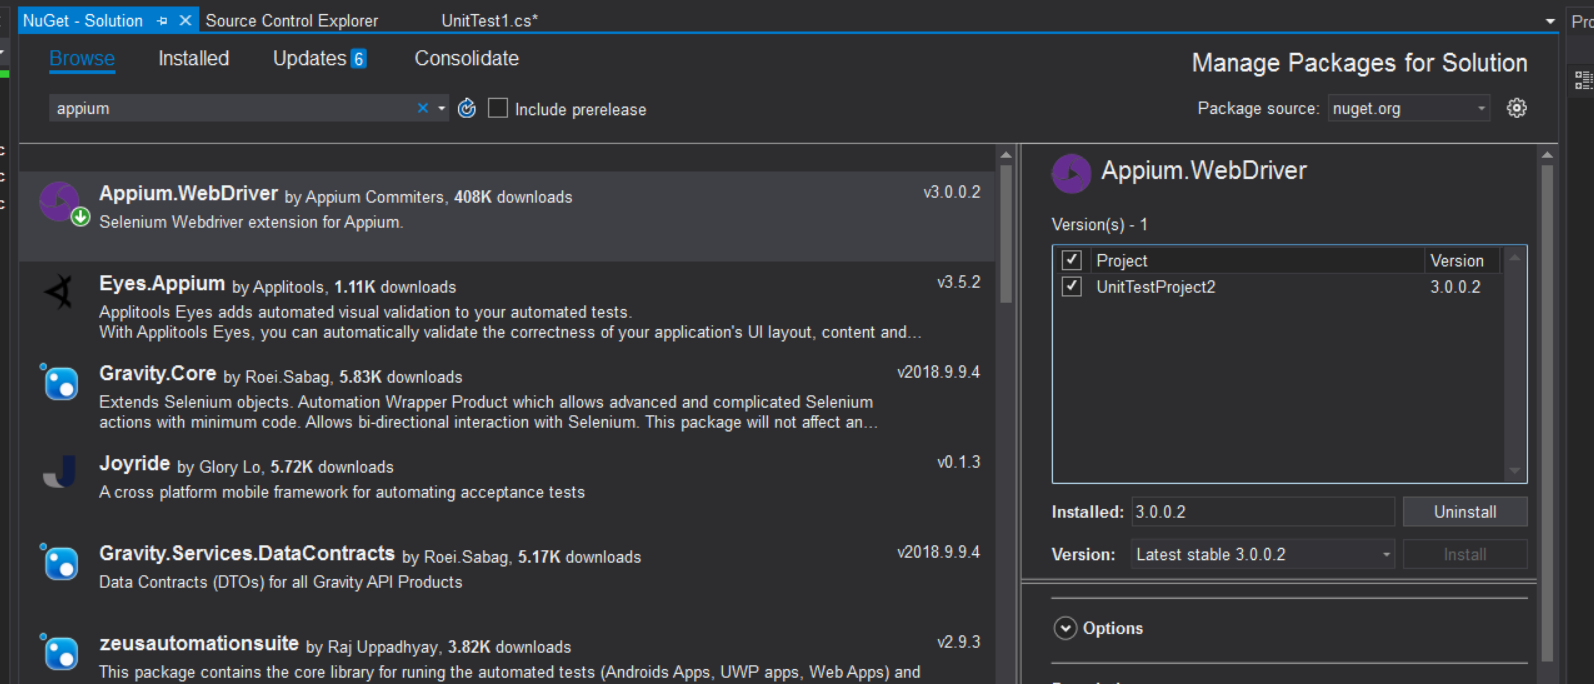Refresh the package search results
The width and height of the screenshot is (1594, 684).
467,108
